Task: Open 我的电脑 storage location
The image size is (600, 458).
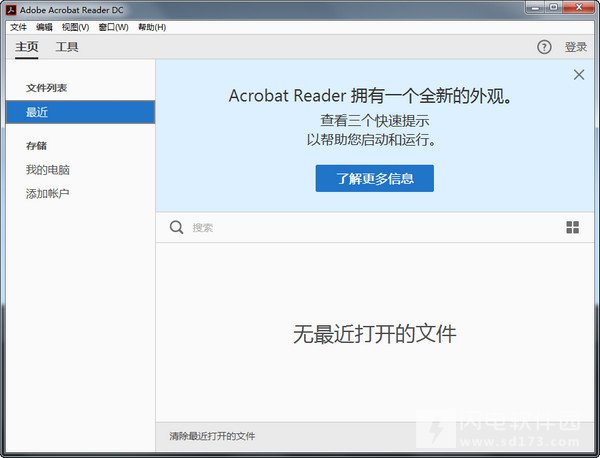Action: point(48,170)
